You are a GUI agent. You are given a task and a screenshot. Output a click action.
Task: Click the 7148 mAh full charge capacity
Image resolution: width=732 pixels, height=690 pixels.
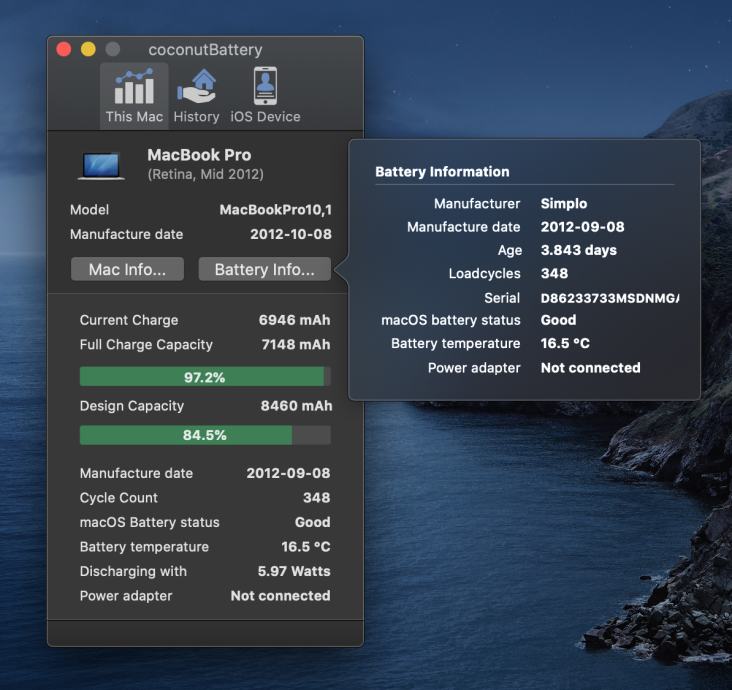tap(294, 344)
